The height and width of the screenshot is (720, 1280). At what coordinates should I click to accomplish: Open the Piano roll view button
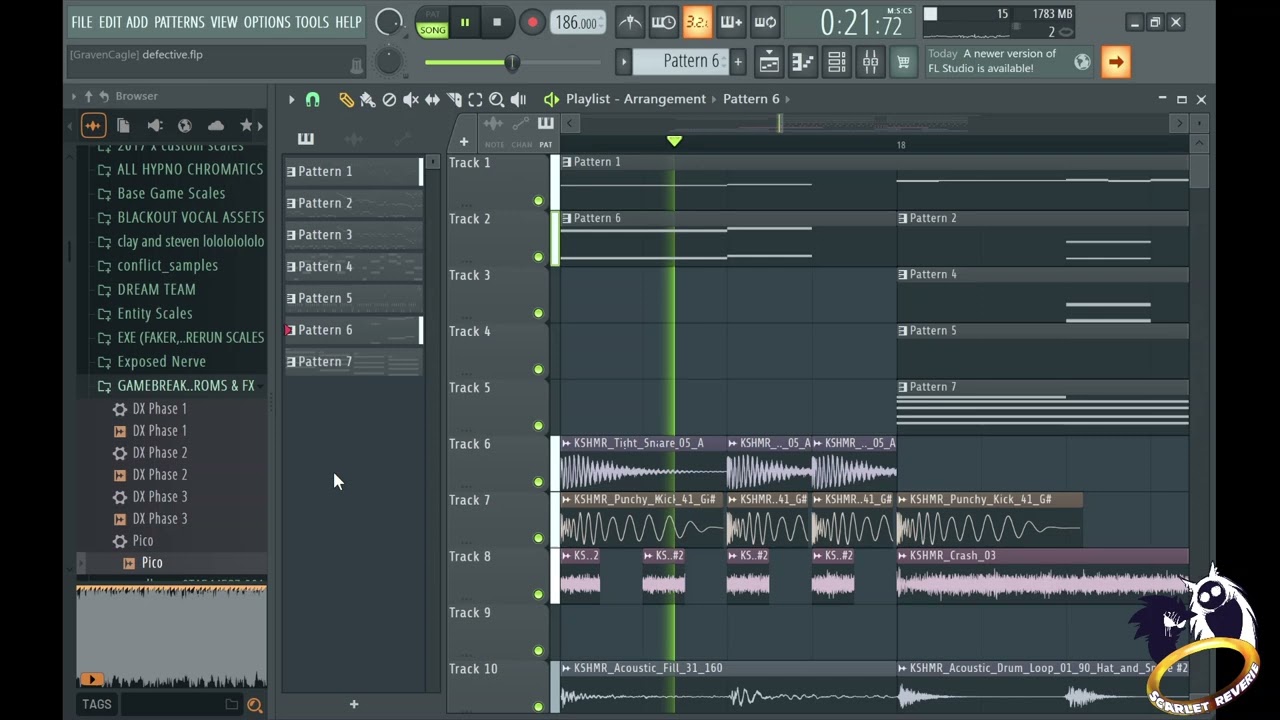tap(803, 62)
